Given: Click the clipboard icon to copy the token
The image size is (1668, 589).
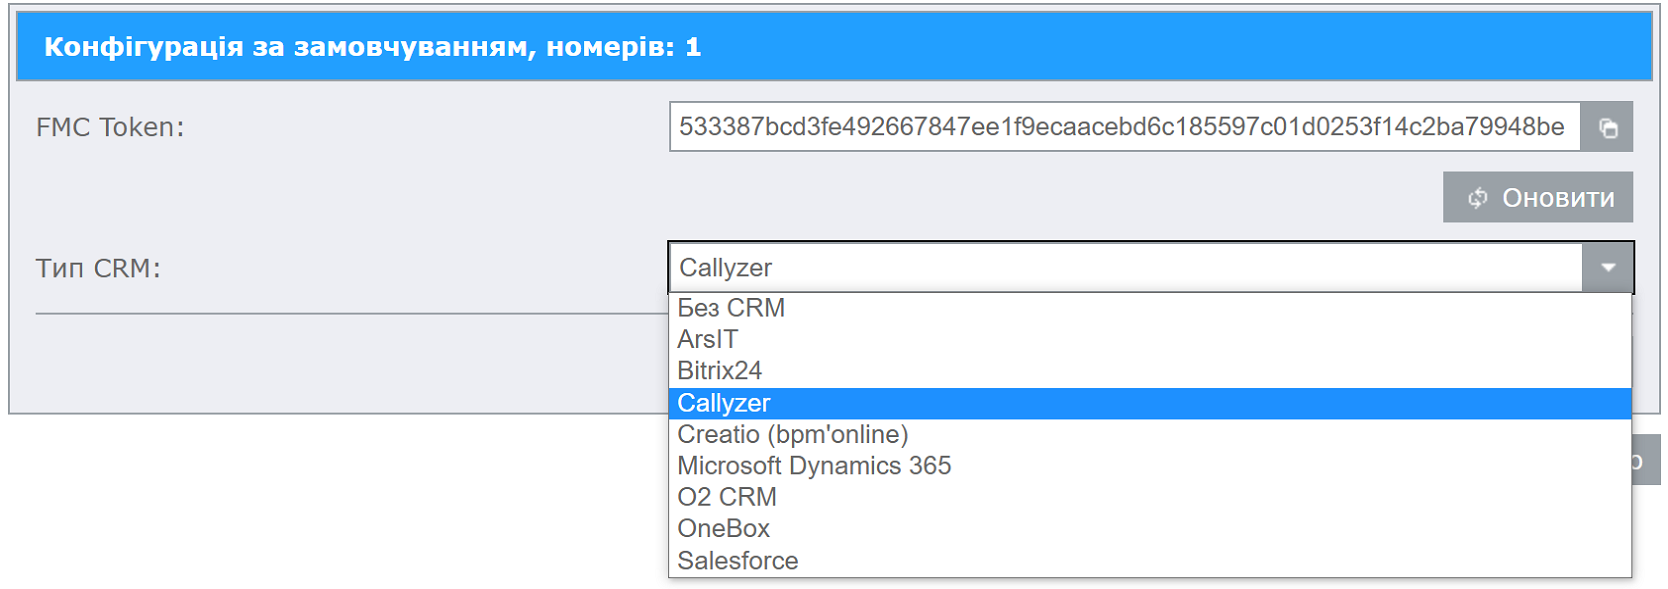Looking at the screenshot, I should coord(1607,126).
